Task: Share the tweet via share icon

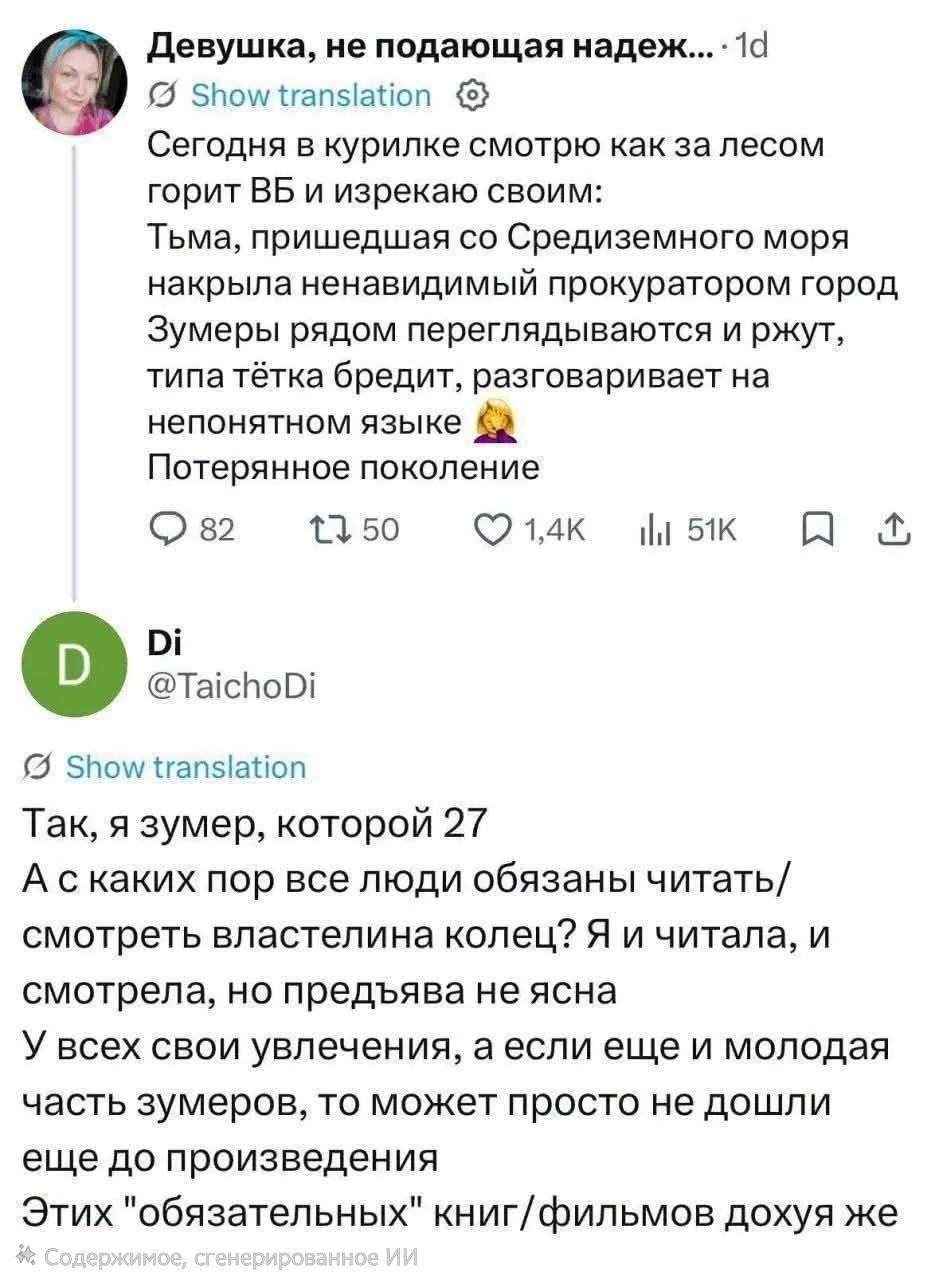Action: (893, 529)
